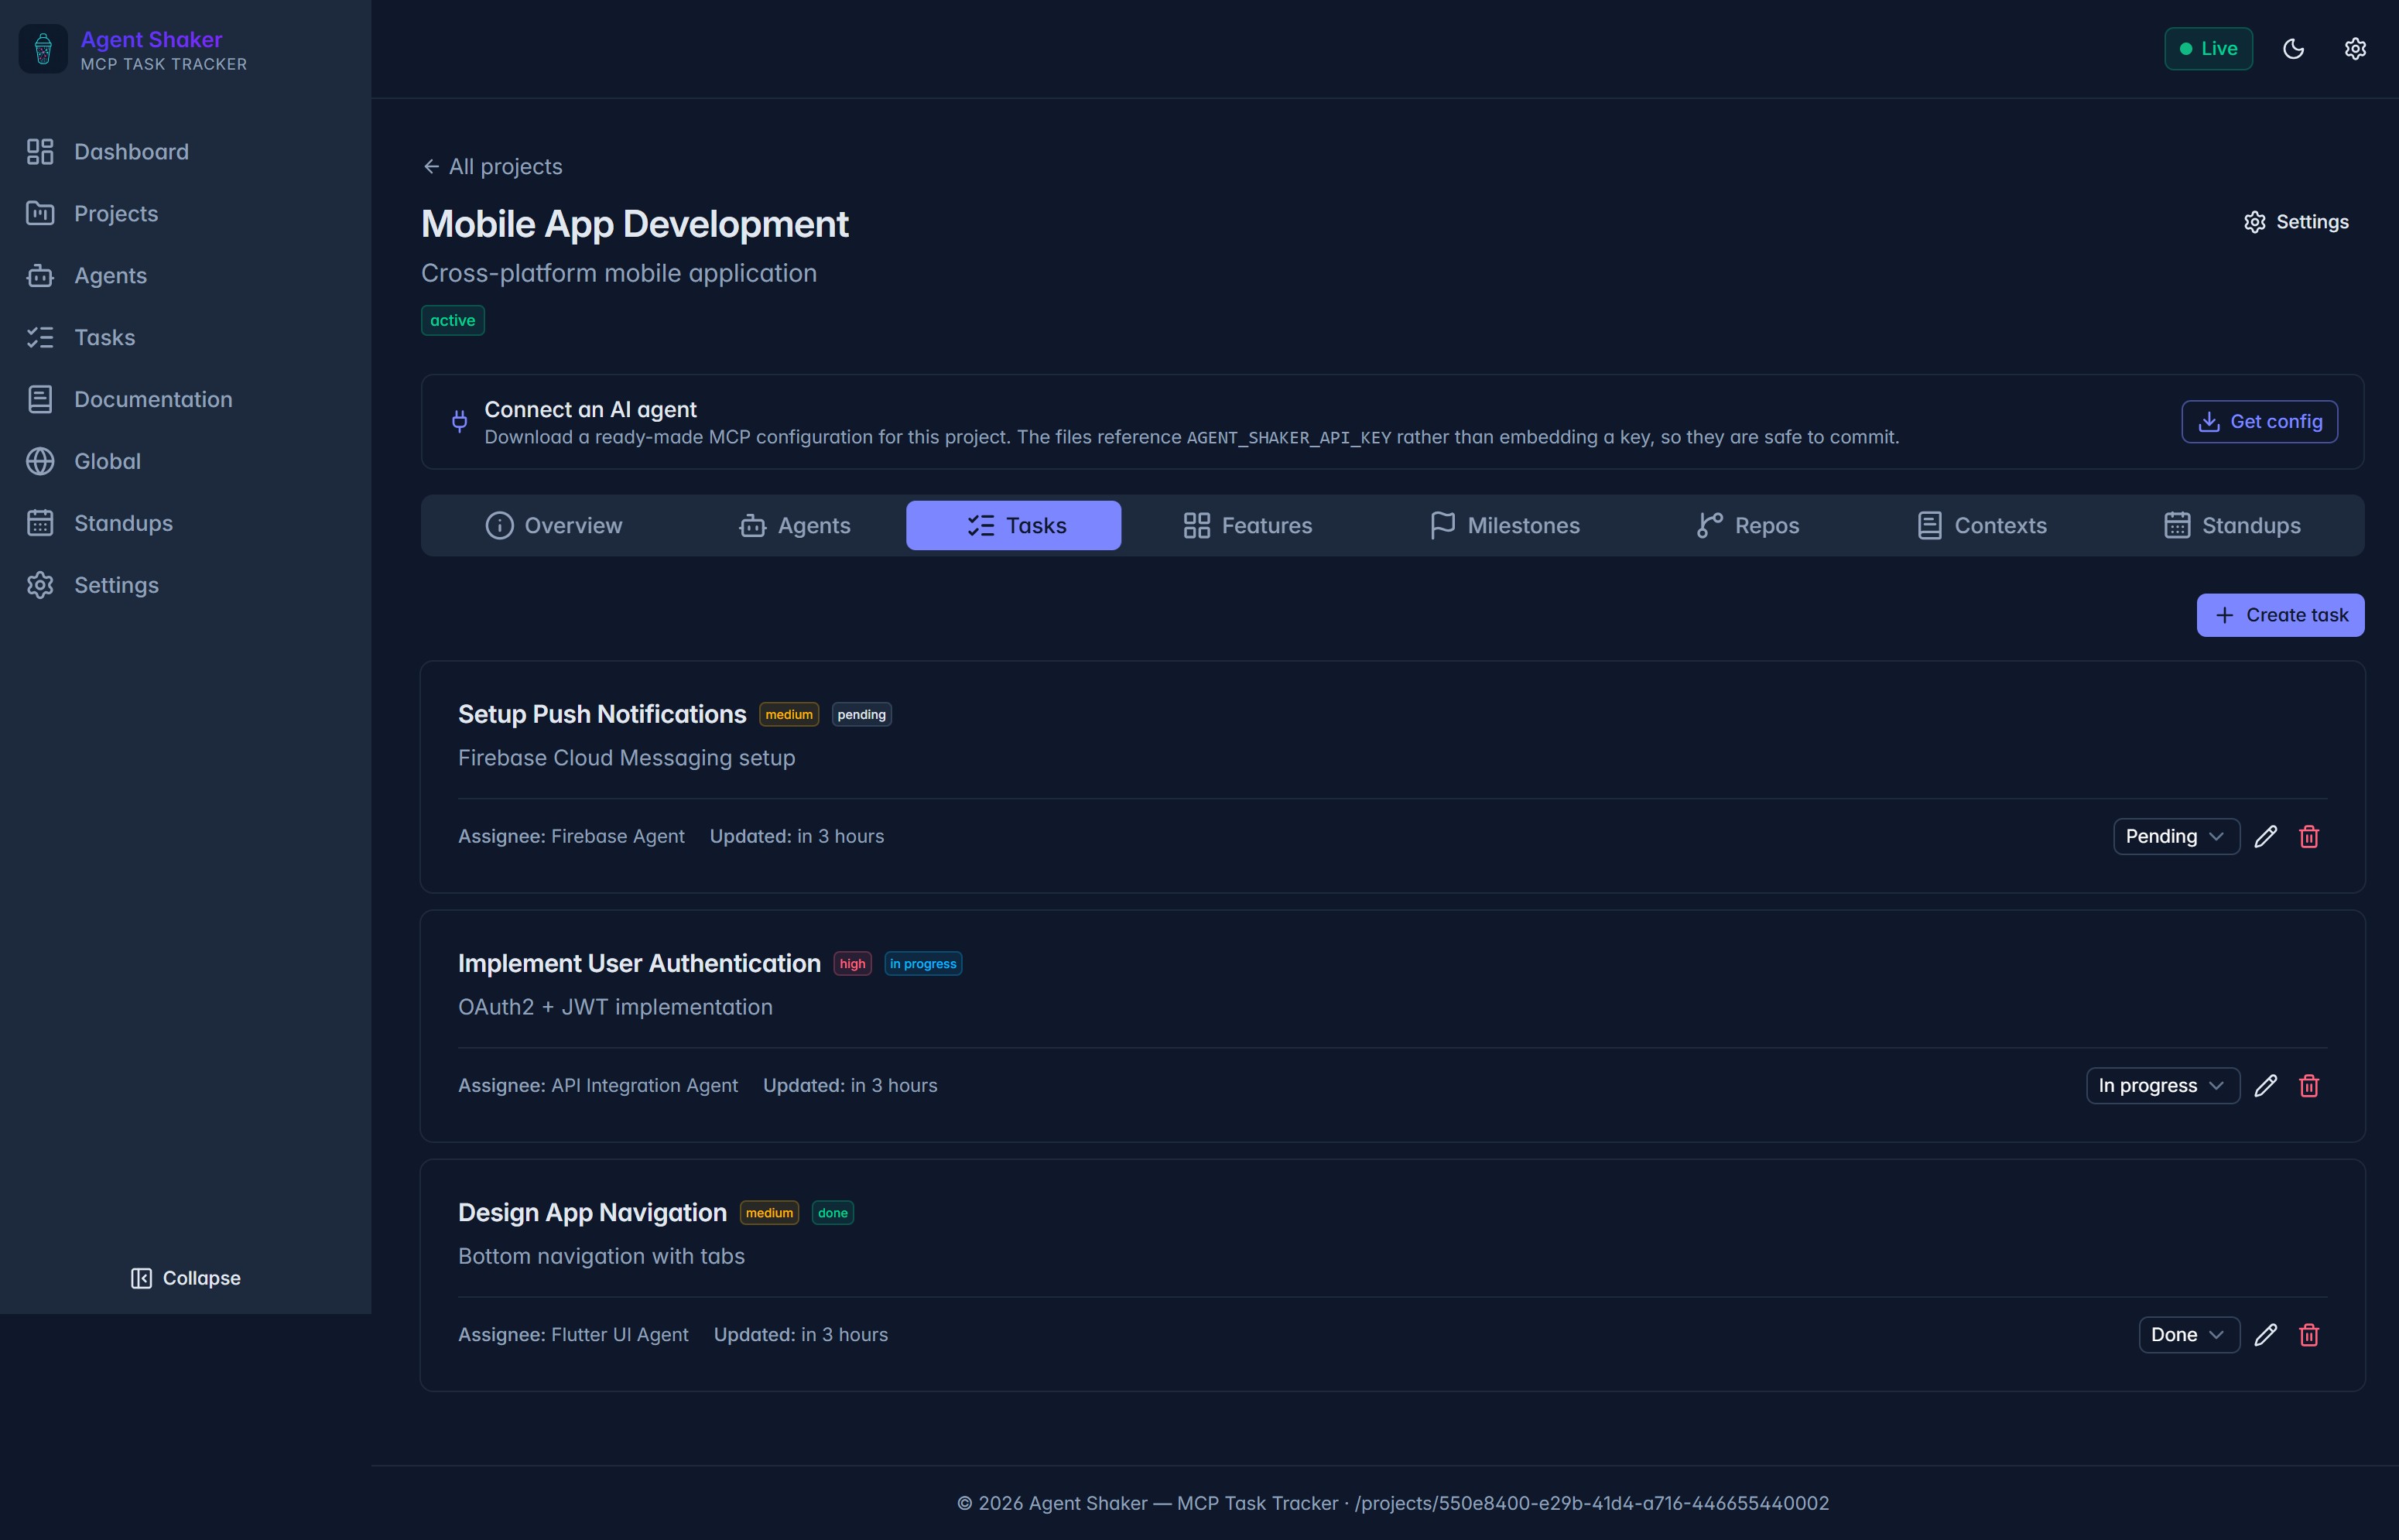Select the highlighted Tasks tab

[1013, 526]
